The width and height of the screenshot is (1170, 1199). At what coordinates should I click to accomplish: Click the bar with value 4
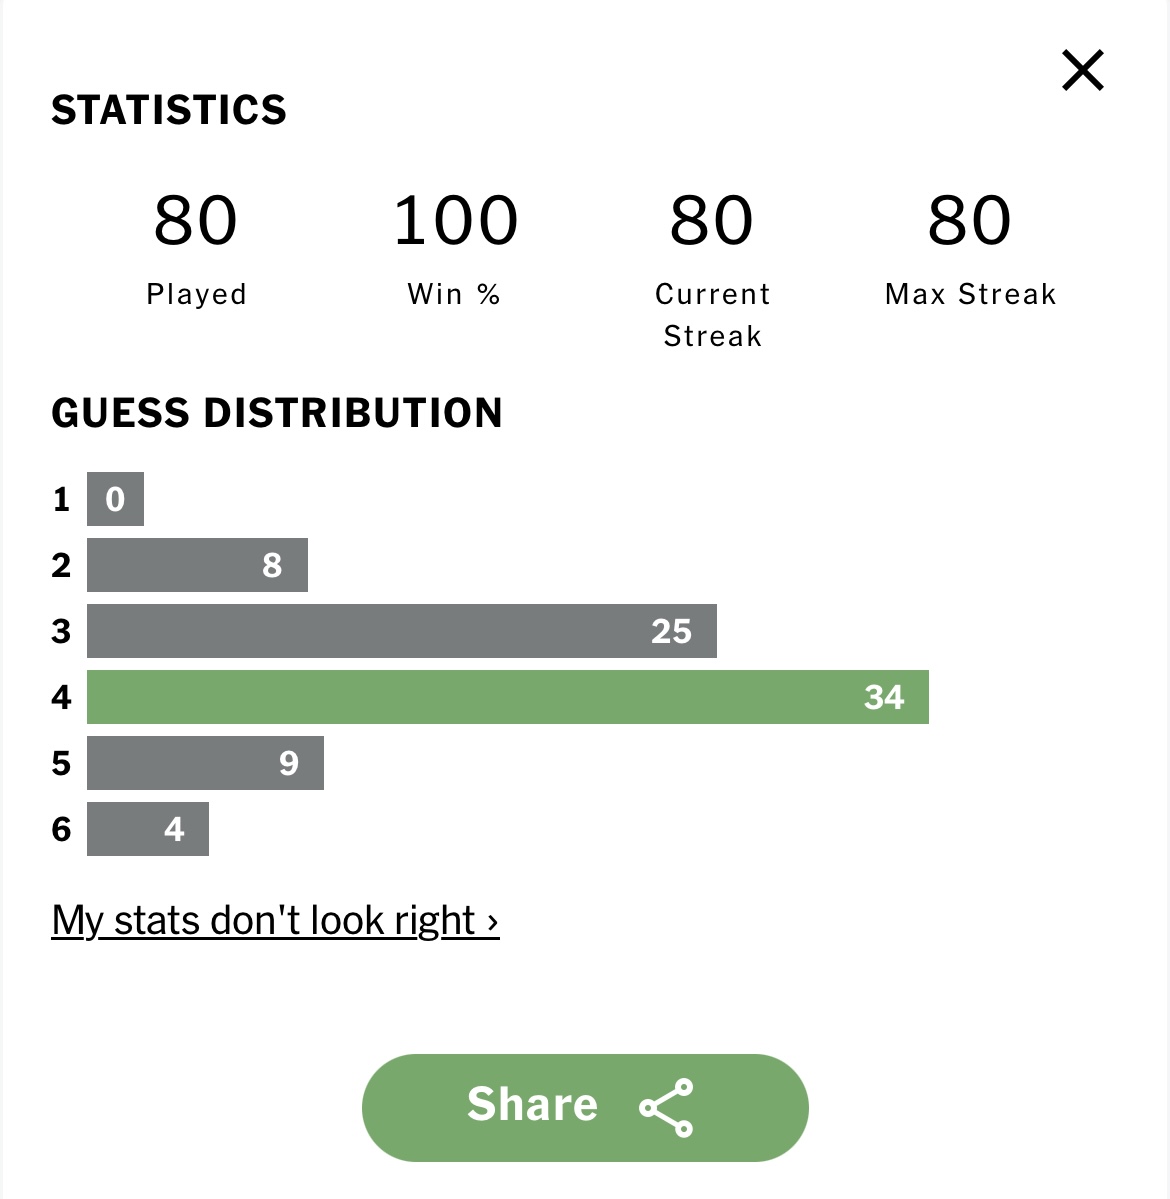(x=148, y=829)
